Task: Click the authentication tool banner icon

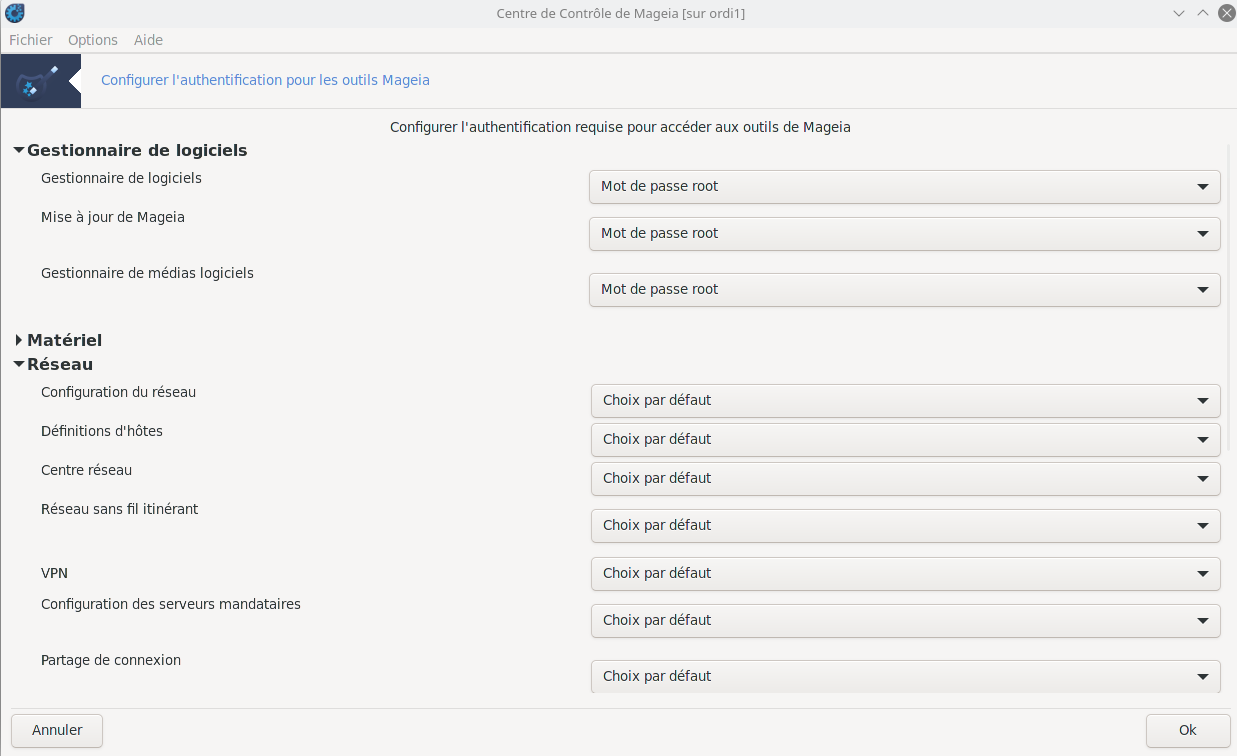Action: click(41, 81)
